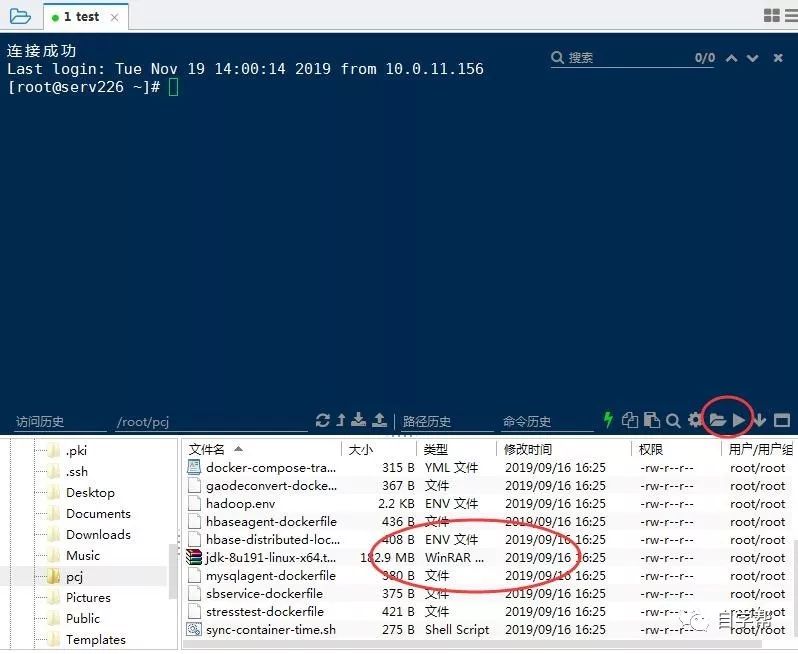798x654 pixels.
Task: Click the play run icon in toolbar
Action: pyautogui.click(x=738, y=420)
